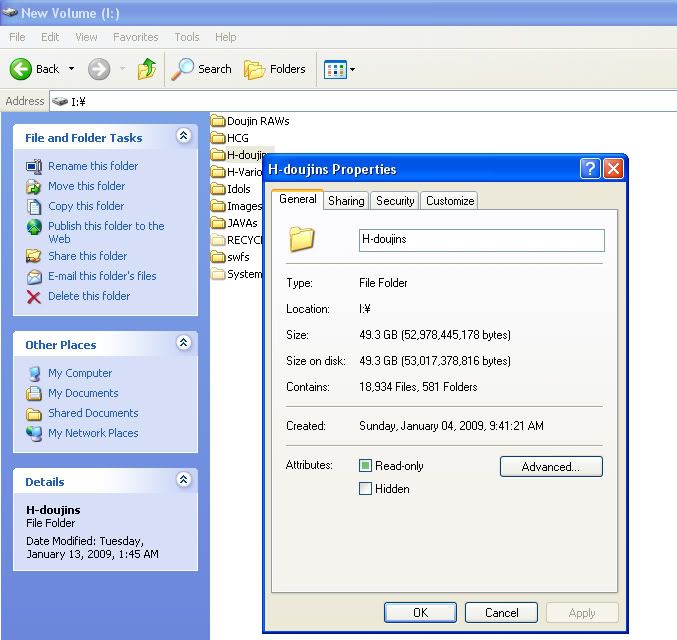This screenshot has width=677, height=640.
Task: Open the Tools menu
Action: (187, 37)
